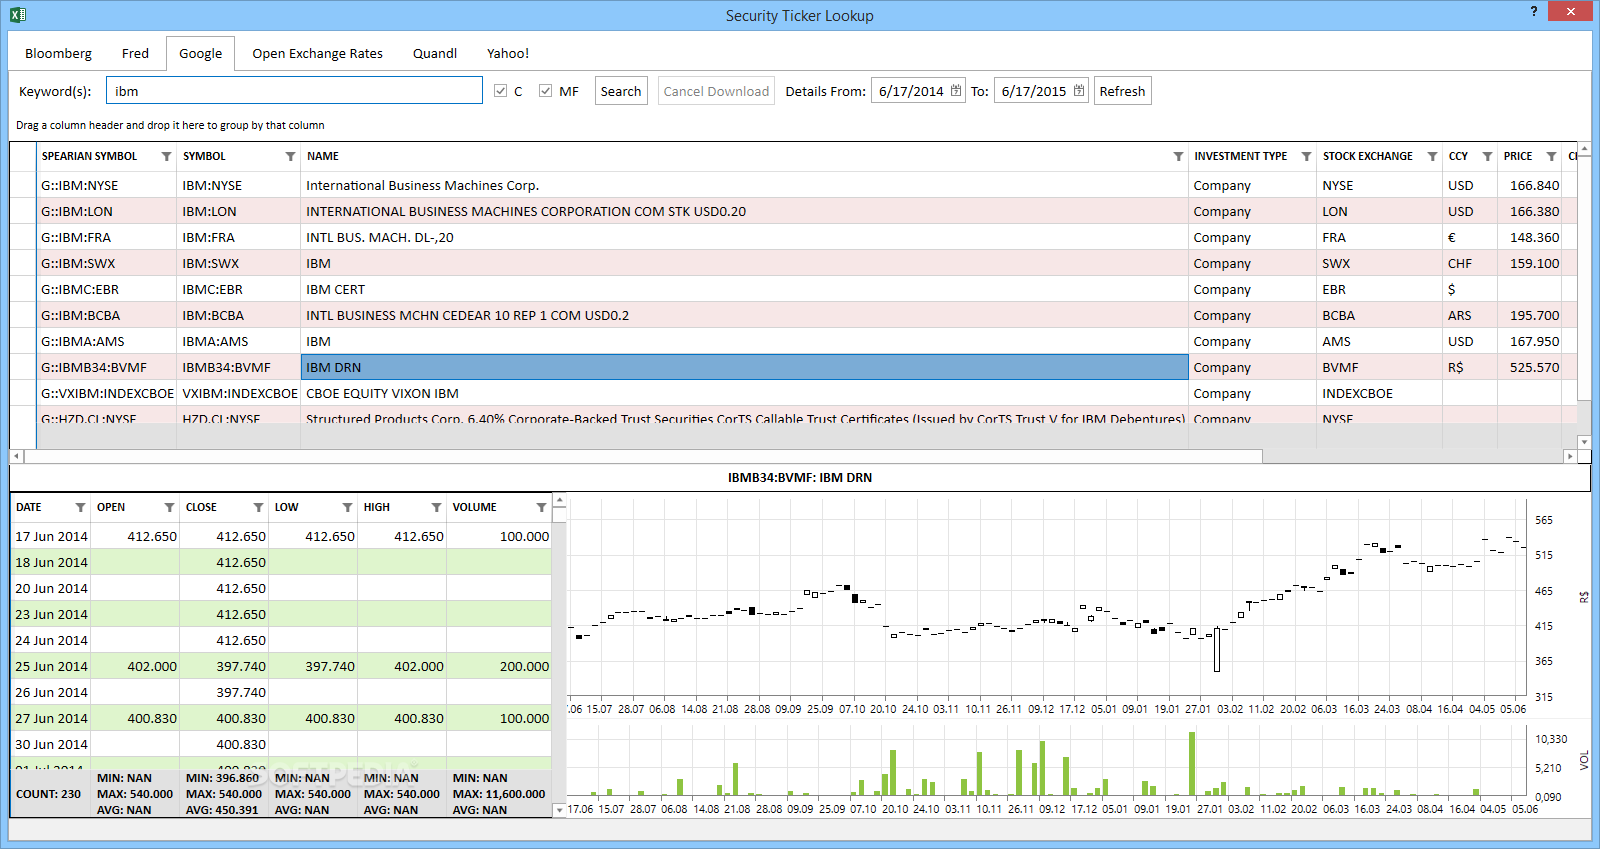Click the COUNT: 230 summary cell
Viewport: 1600px width, 849px height.
coord(48,794)
